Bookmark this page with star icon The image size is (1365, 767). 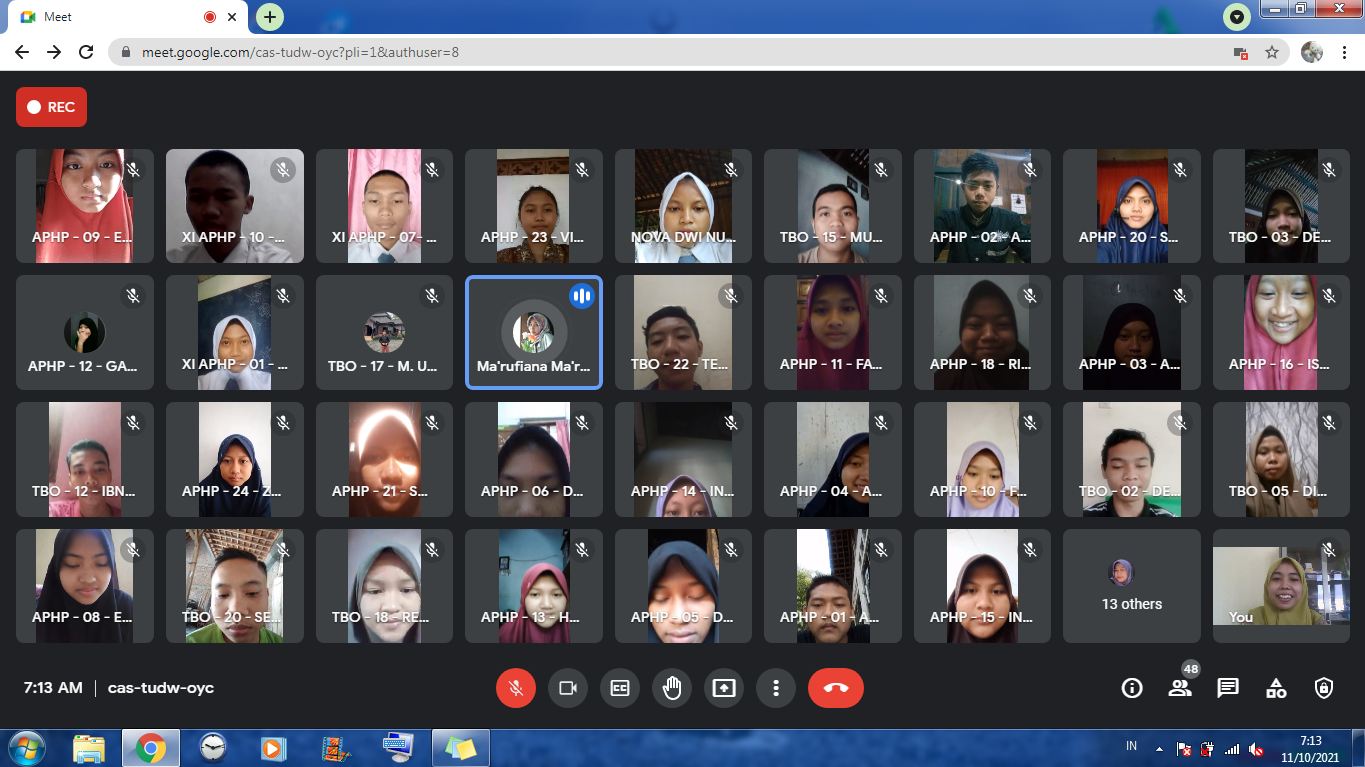tap(1272, 52)
